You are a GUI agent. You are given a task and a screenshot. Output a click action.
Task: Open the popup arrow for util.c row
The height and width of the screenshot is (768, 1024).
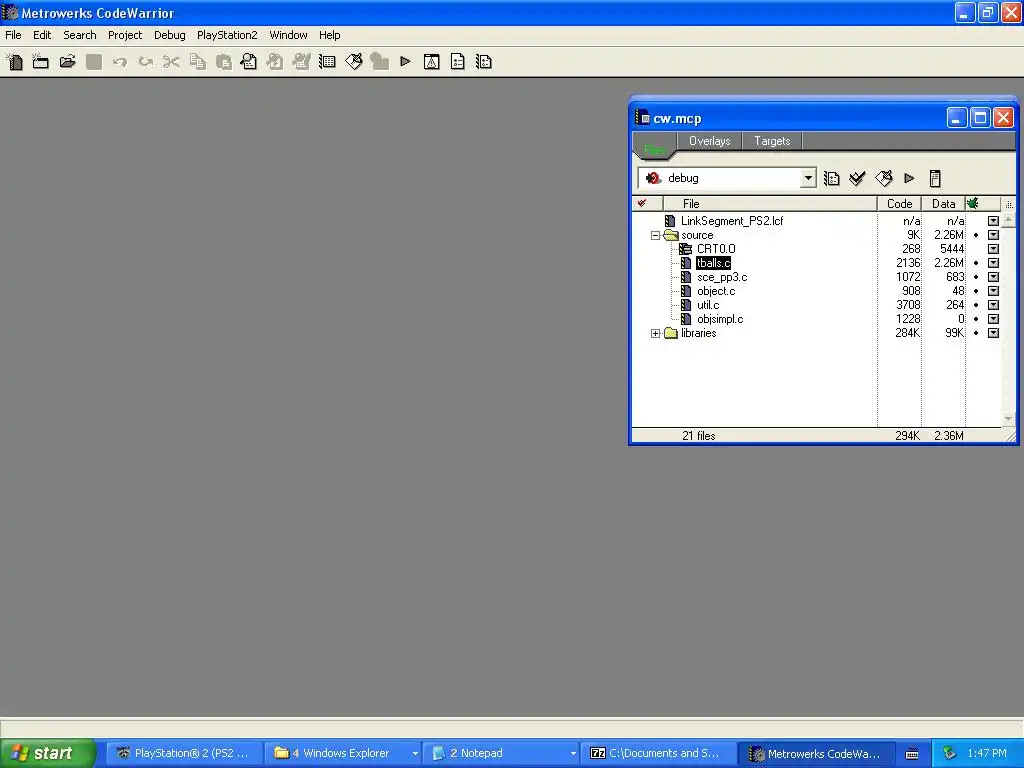[x=993, y=305]
